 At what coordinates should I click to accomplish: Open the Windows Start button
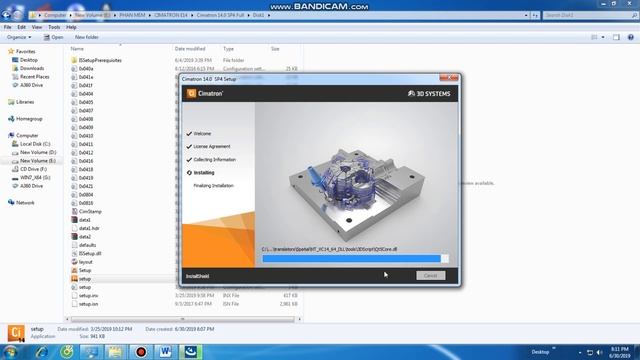click(x=10, y=352)
